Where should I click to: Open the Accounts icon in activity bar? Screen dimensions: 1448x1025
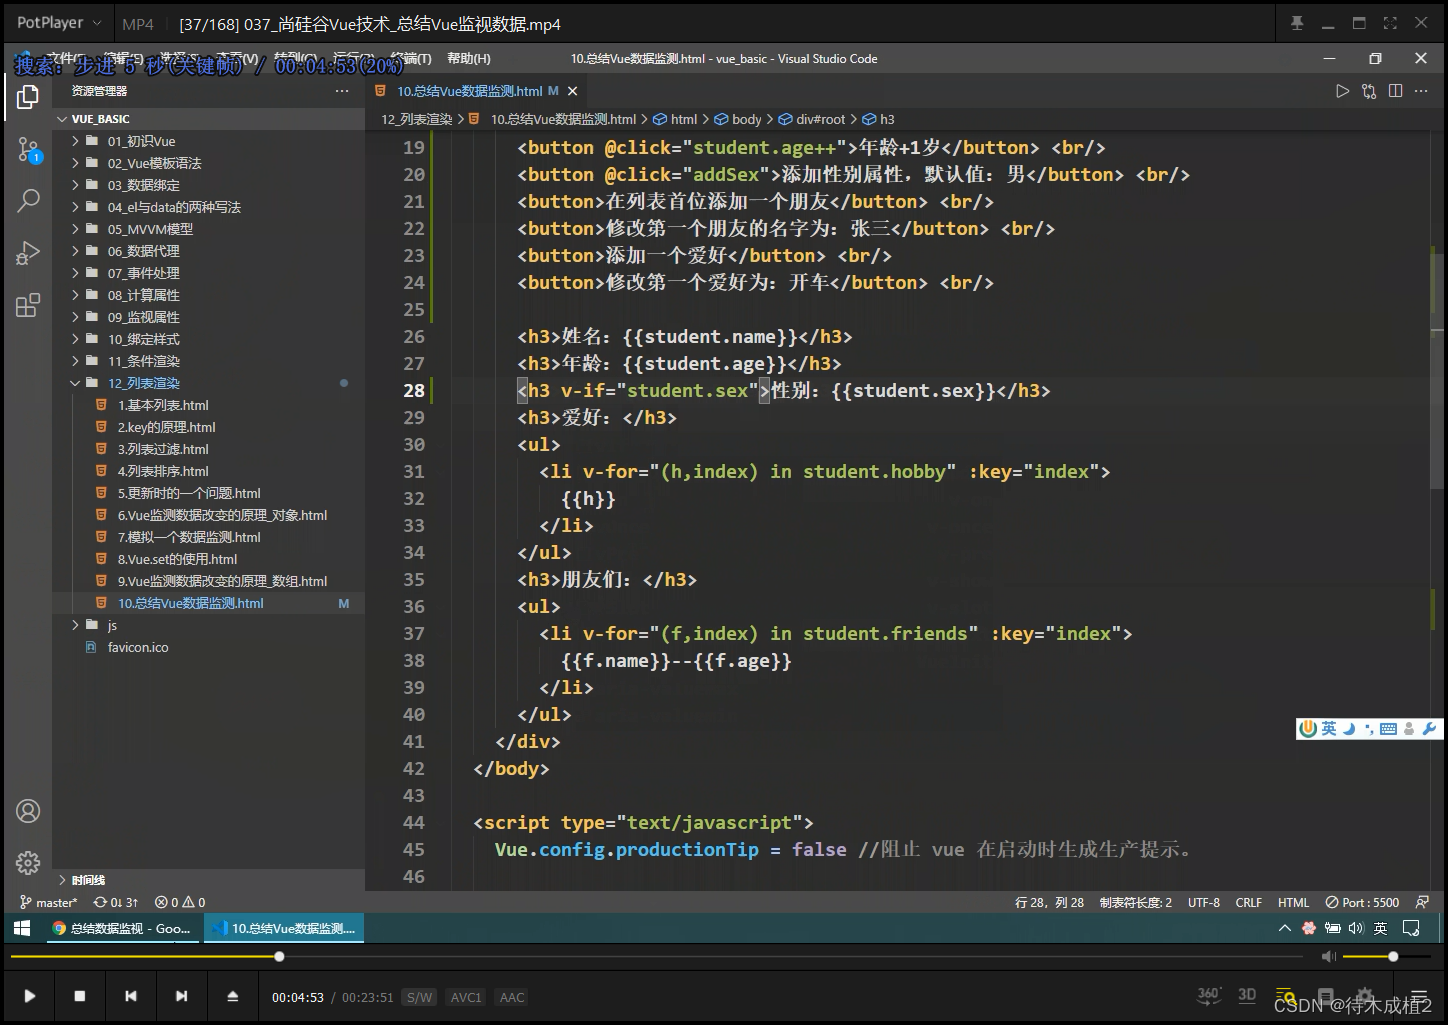[x=28, y=811]
